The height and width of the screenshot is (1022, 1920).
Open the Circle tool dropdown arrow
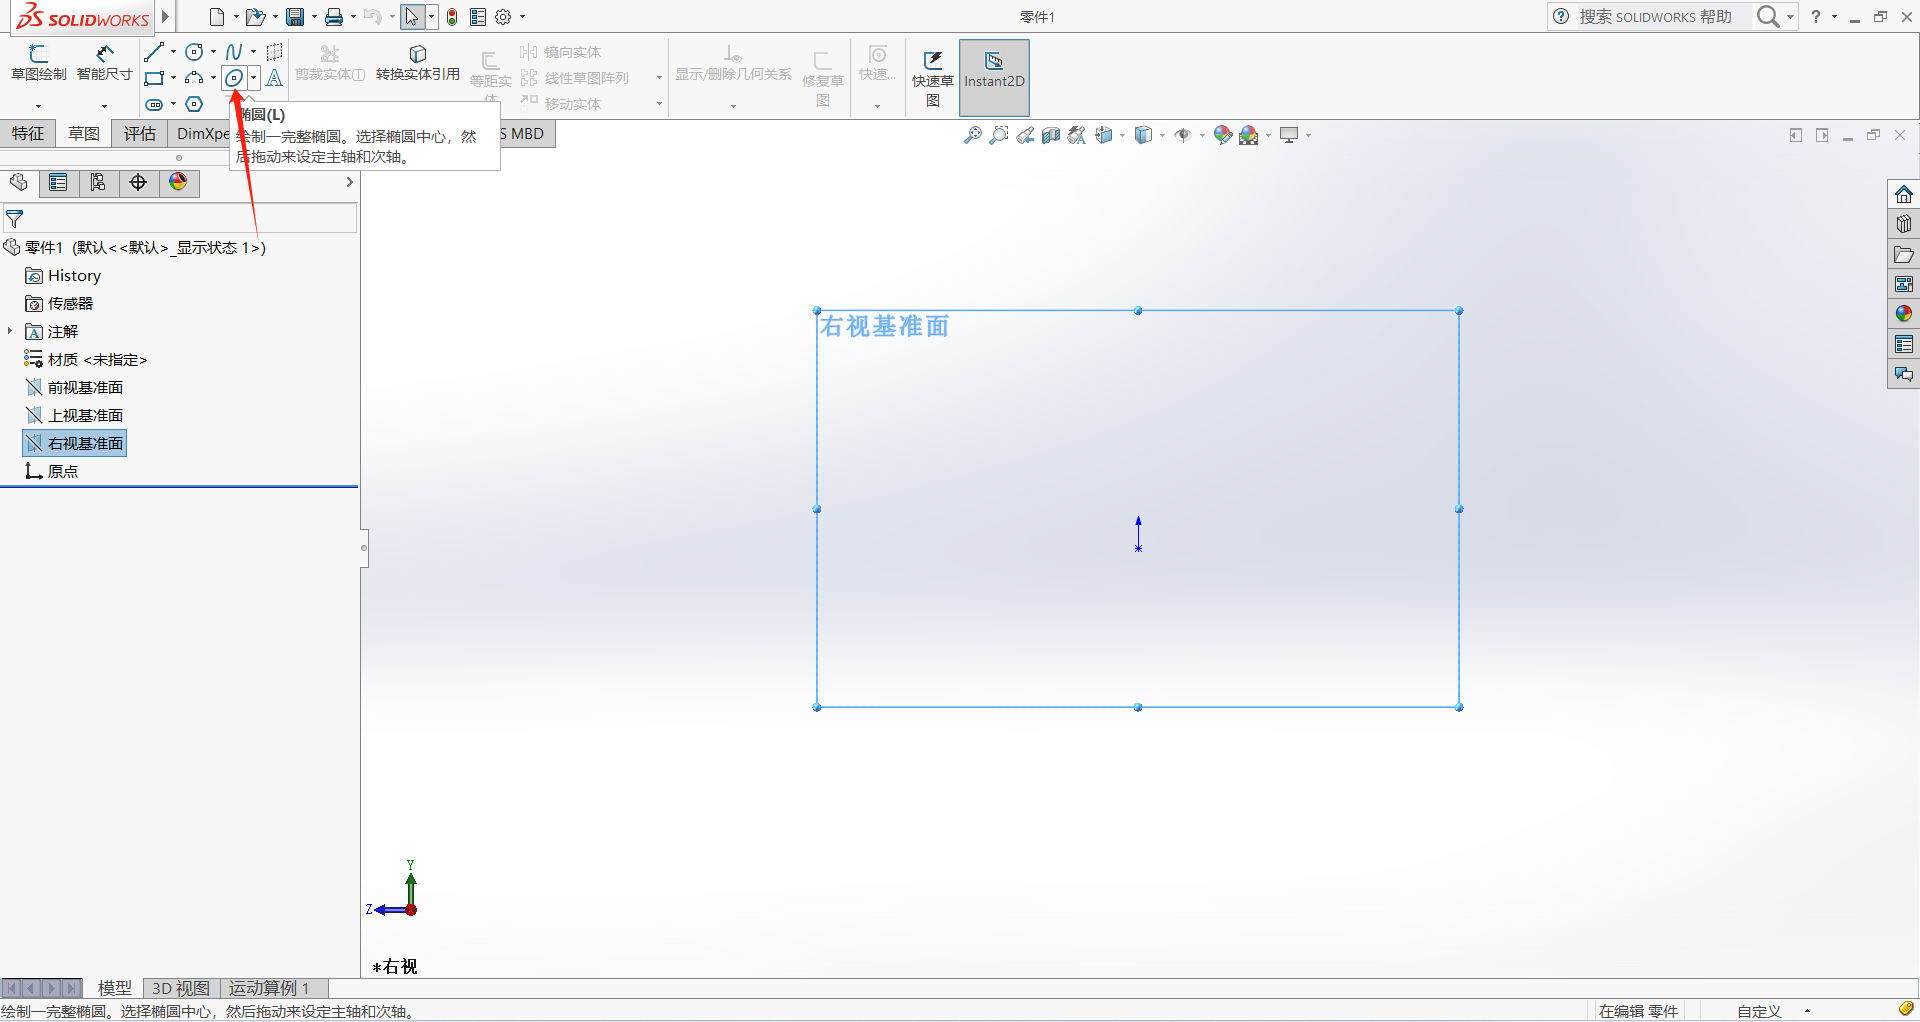(213, 52)
